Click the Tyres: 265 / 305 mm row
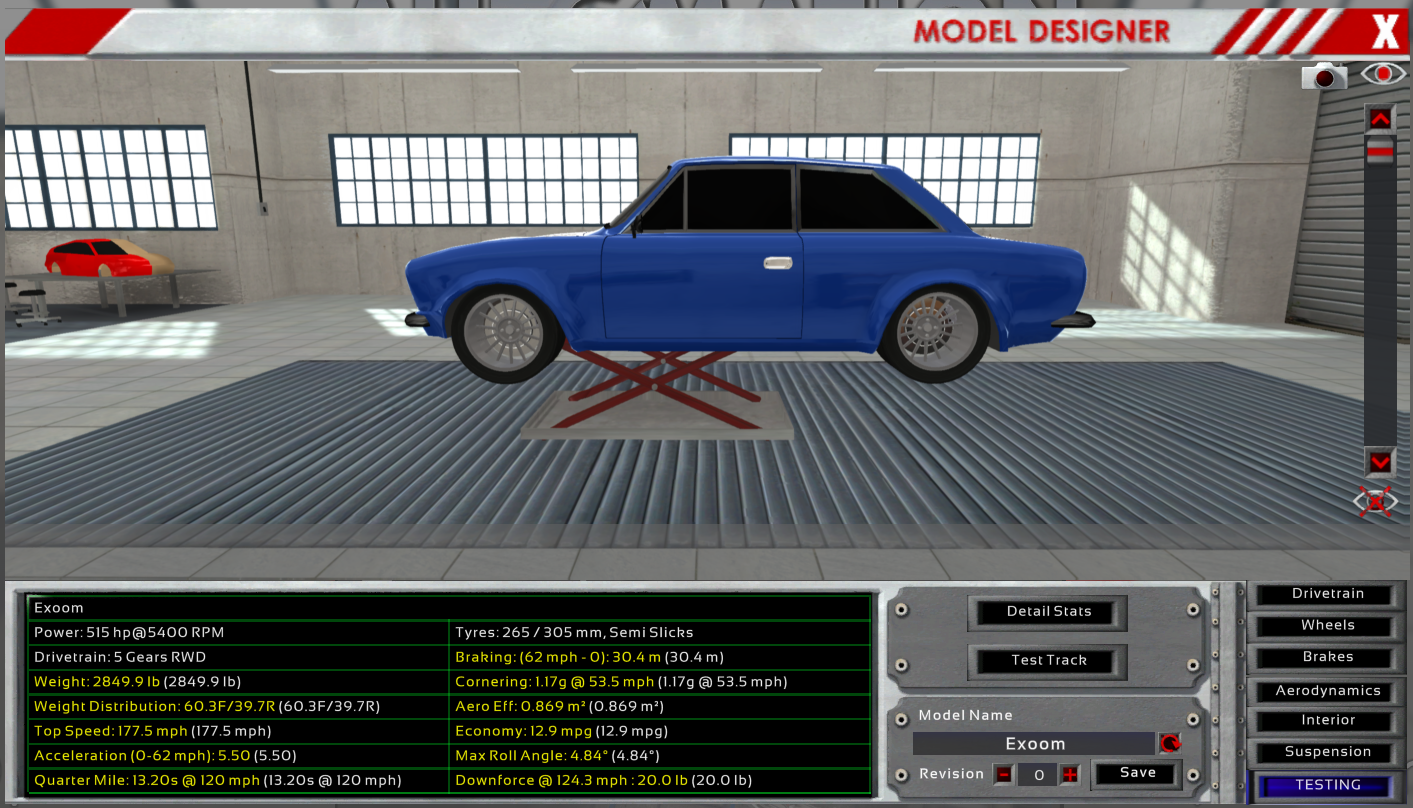The width and height of the screenshot is (1413, 808). (660, 633)
